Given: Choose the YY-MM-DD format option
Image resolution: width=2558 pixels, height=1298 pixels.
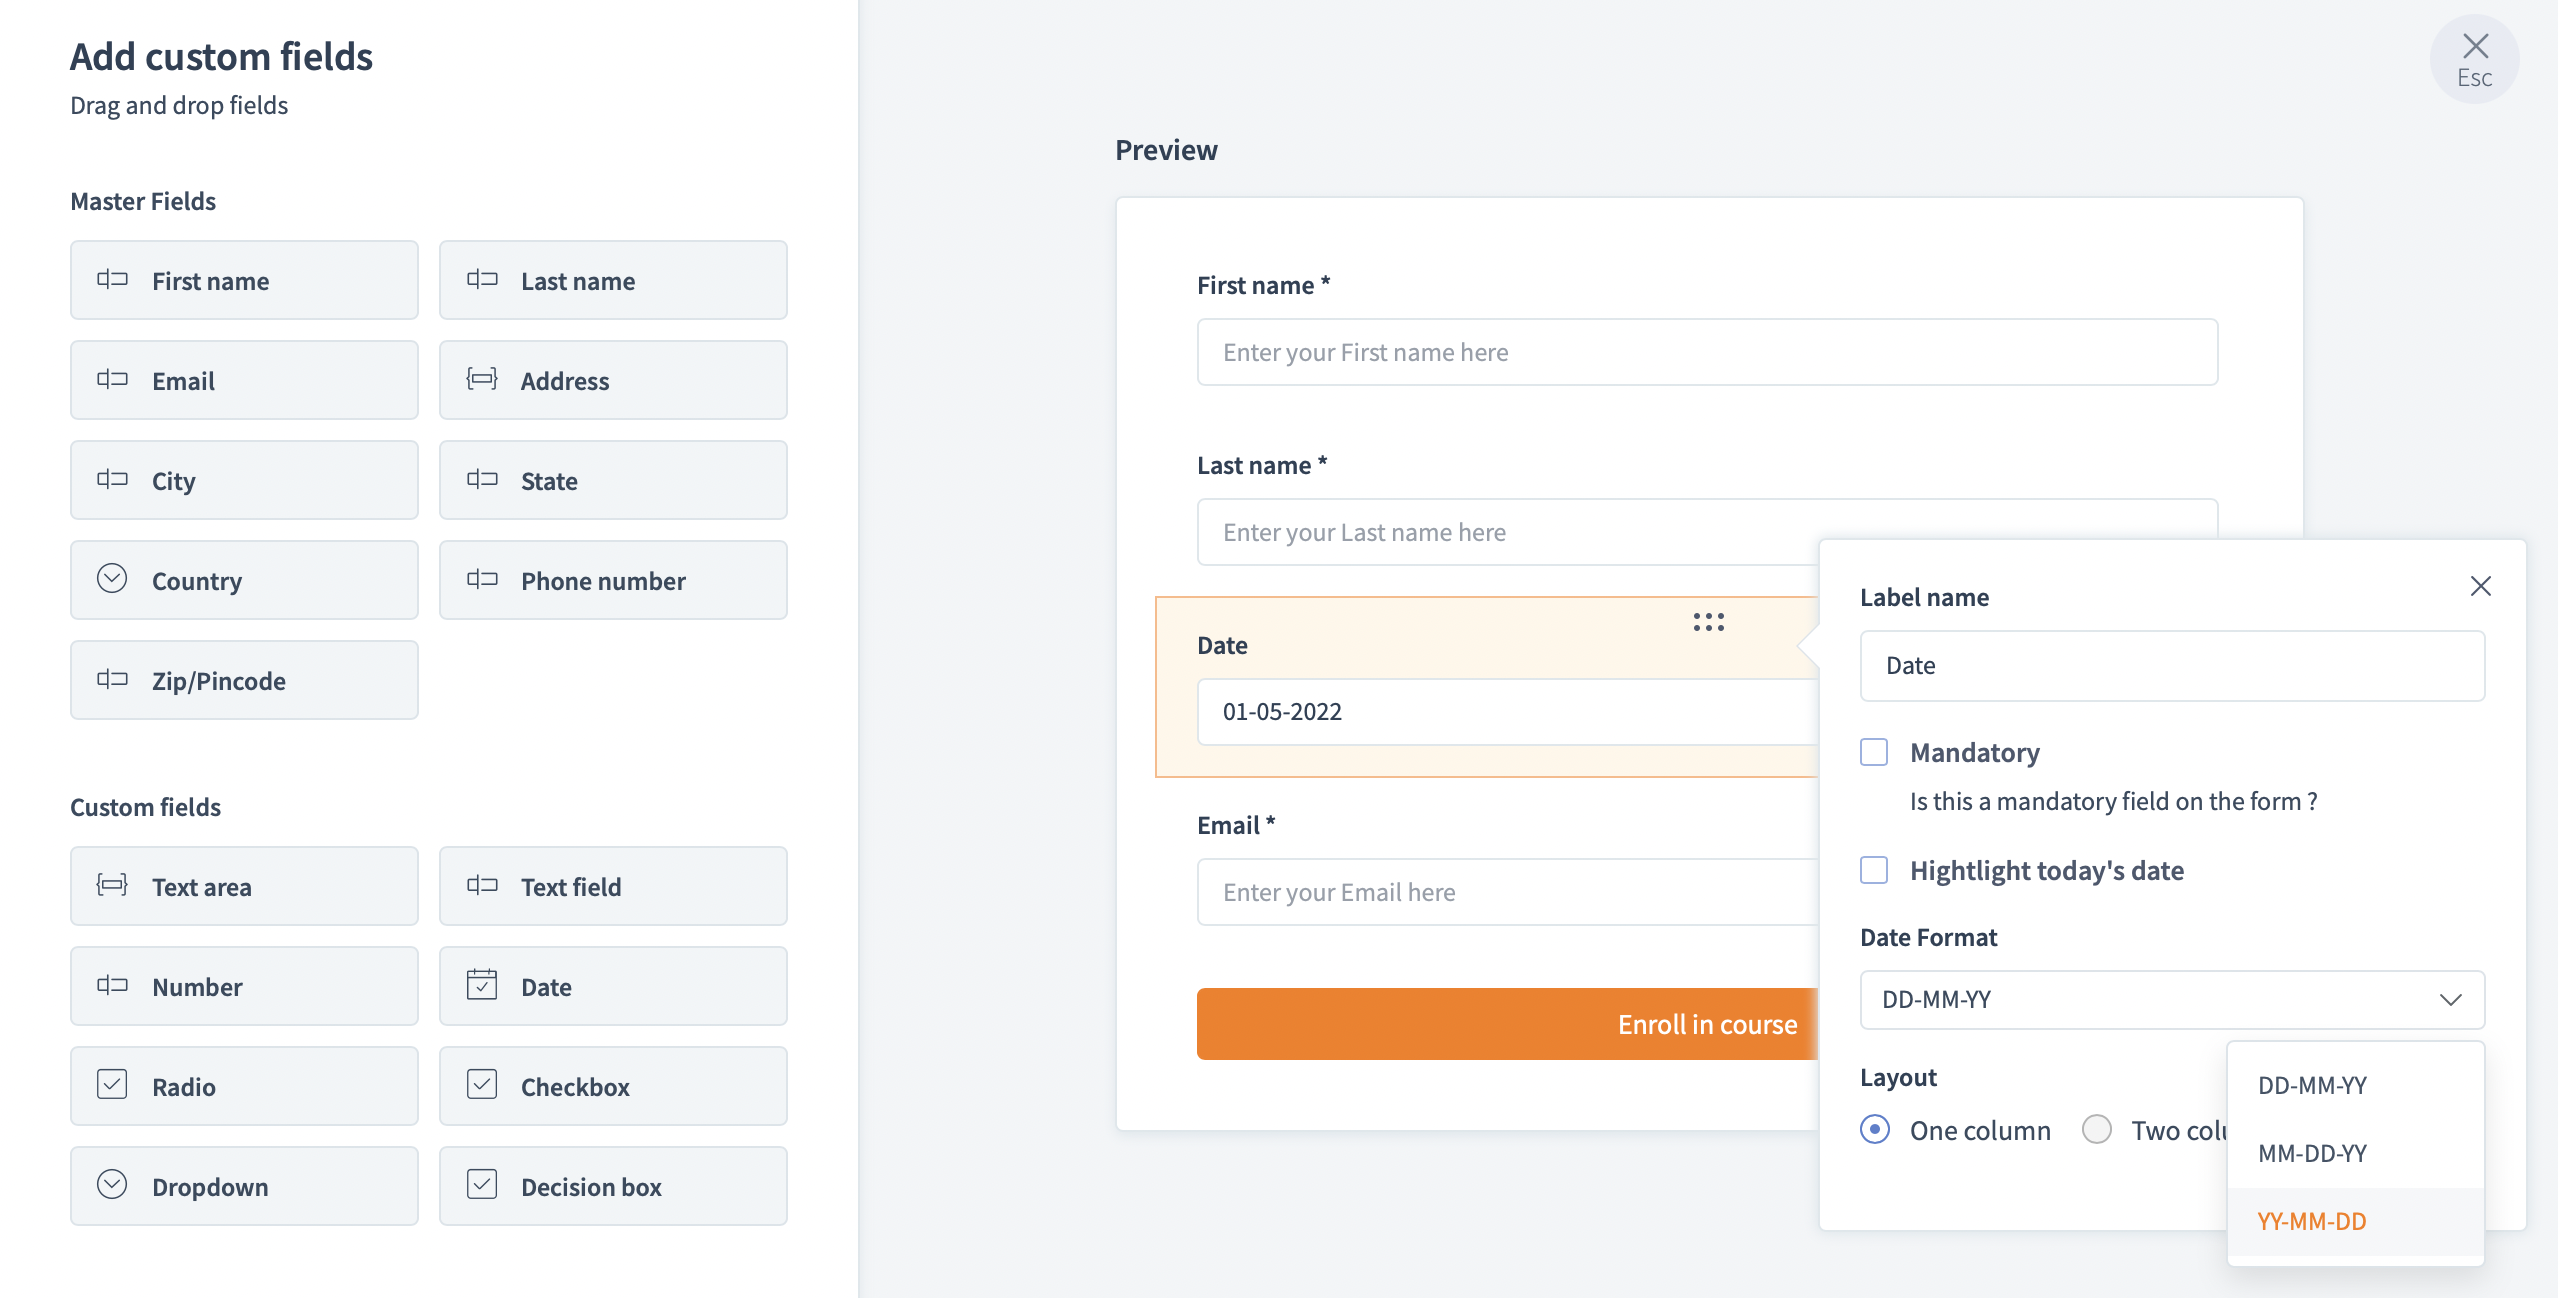Looking at the screenshot, I should (x=2312, y=1221).
